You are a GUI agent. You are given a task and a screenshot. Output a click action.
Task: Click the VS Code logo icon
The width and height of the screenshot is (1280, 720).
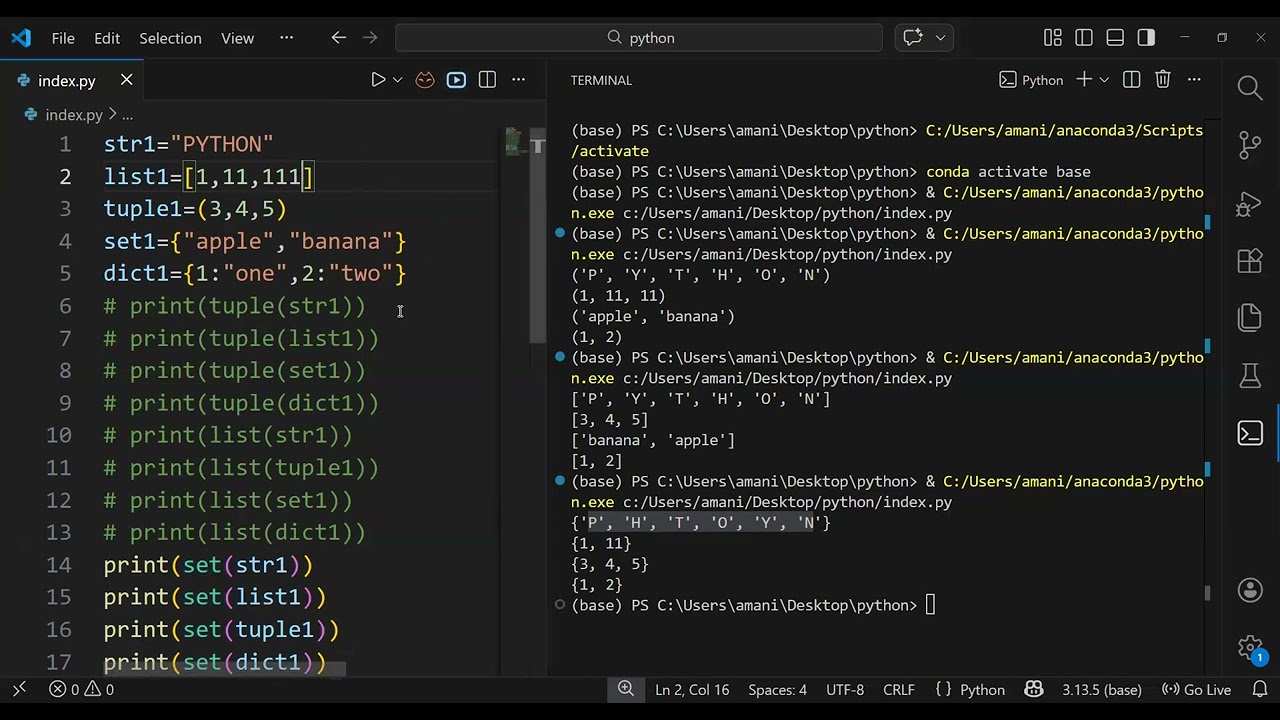click(x=21, y=38)
